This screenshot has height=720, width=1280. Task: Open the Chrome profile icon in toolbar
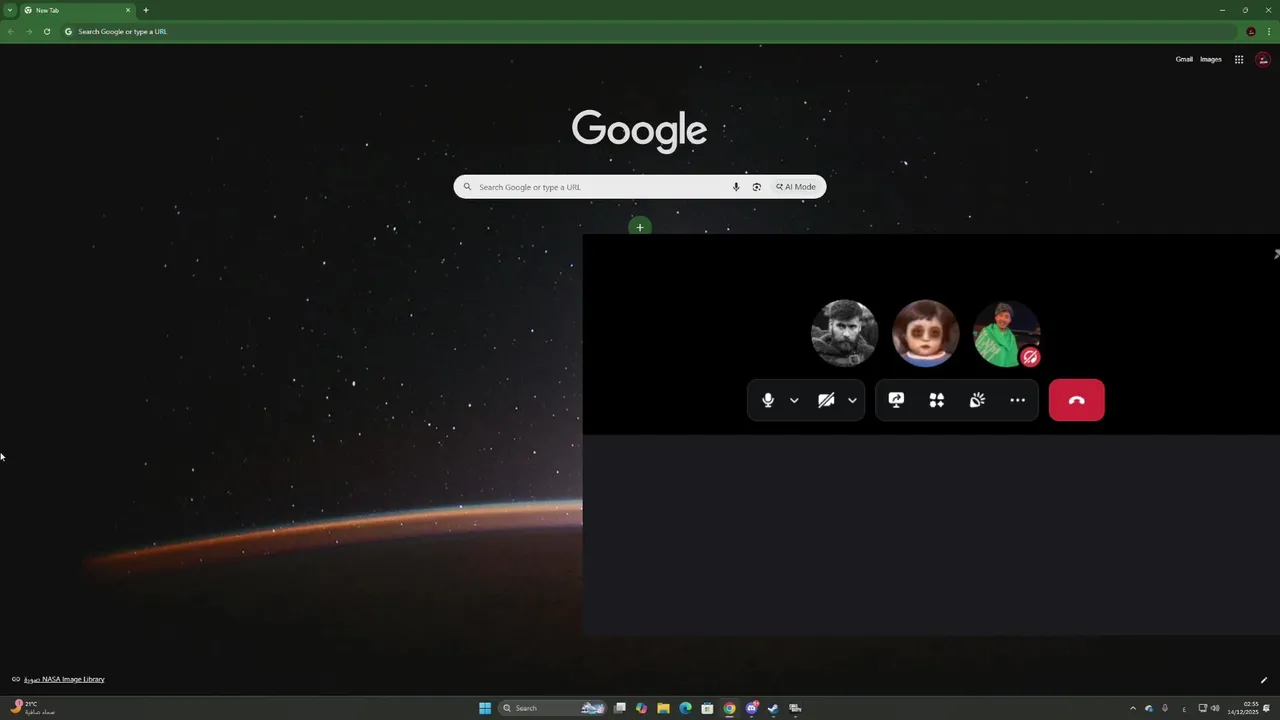[1251, 31]
